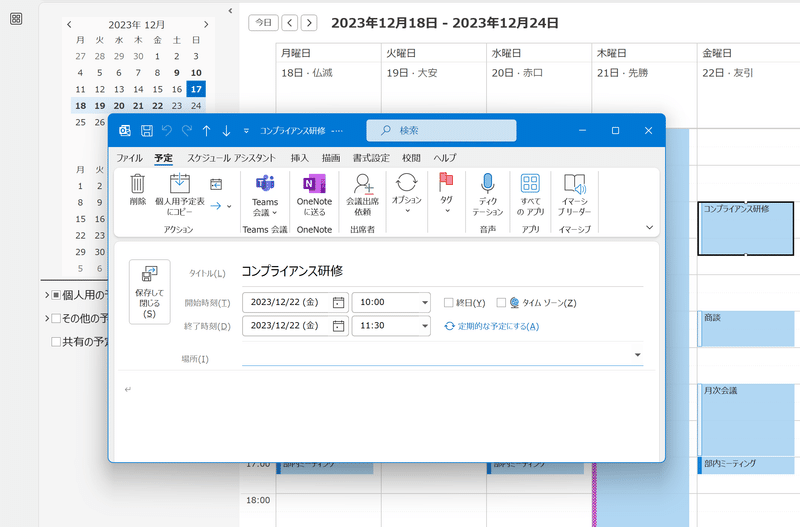Enable the Time zone (タイムゾーン) checkbox
The image size is (800, 527).
[501, 303]
